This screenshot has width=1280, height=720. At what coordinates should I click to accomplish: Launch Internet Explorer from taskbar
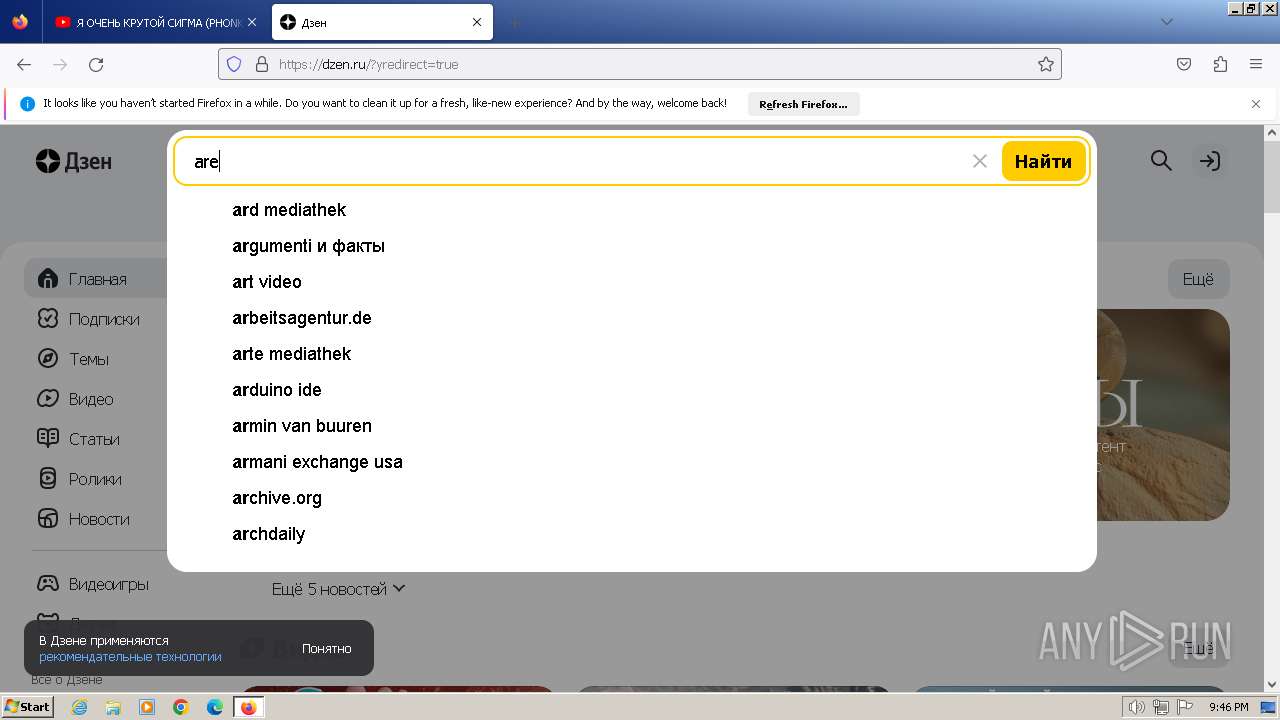click(x=79, y=707)
